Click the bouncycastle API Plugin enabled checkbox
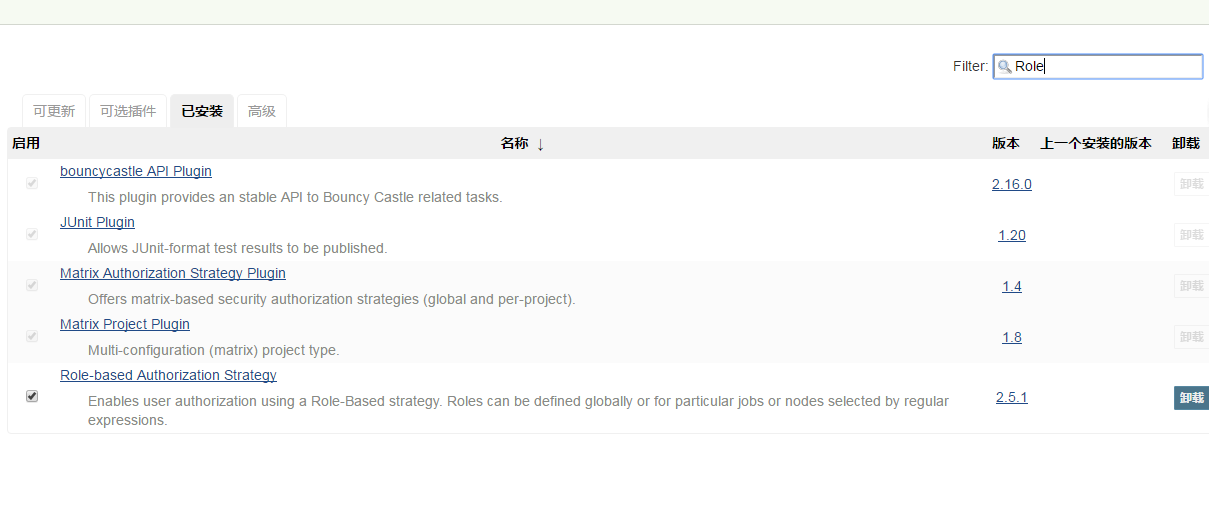Image resolution: width=1209 pixels, height=523 pixels. click(32, 183)
